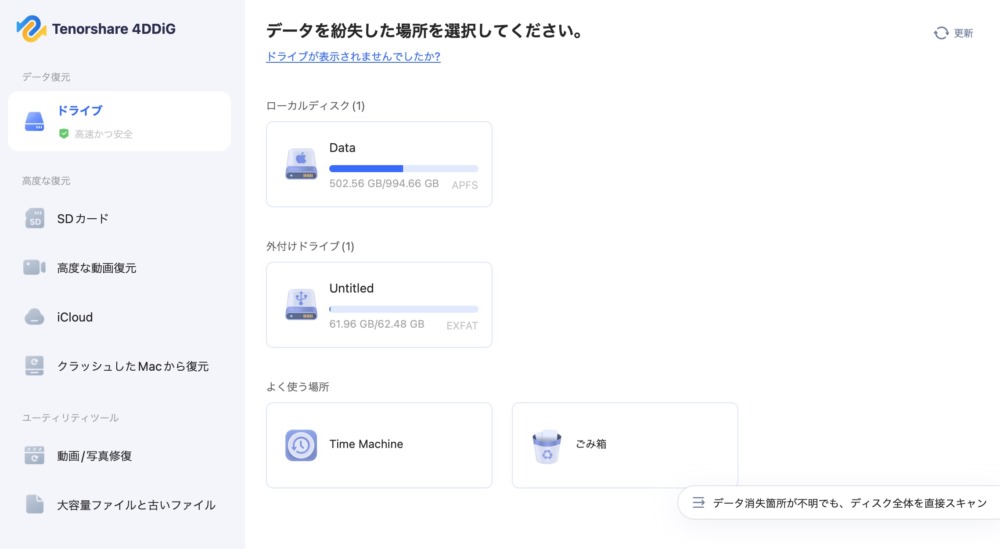Screen dimensions: 1000x549
Task: Open the ドライブ section in sidebar
Action: (x=119, y=121)
